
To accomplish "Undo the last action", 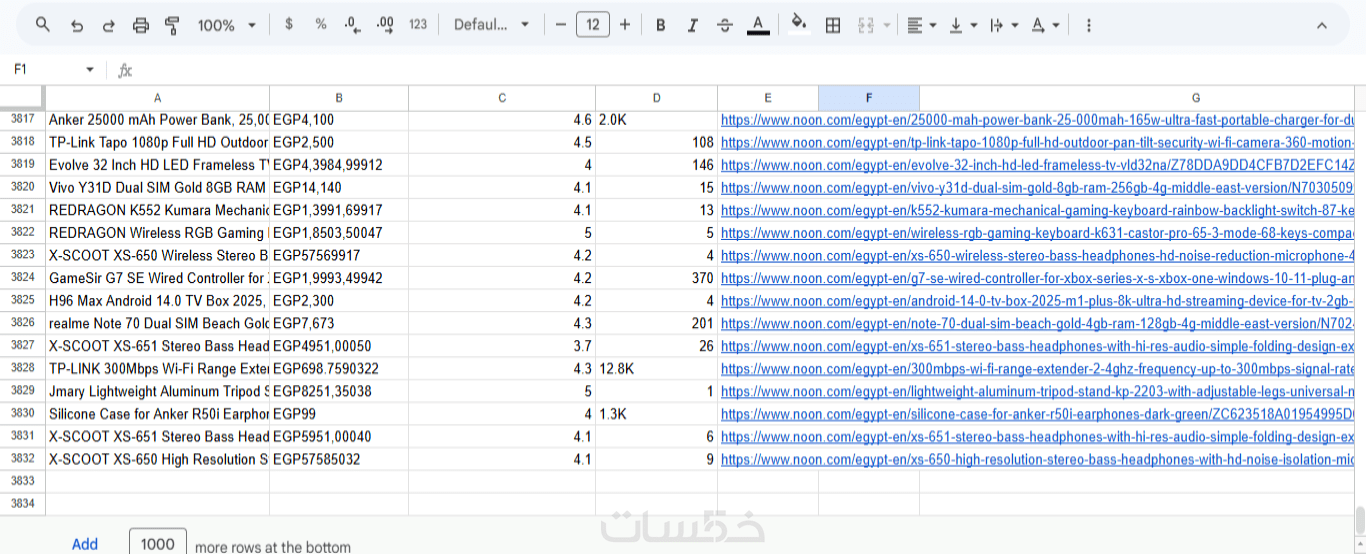I will (x=76, y=25).
